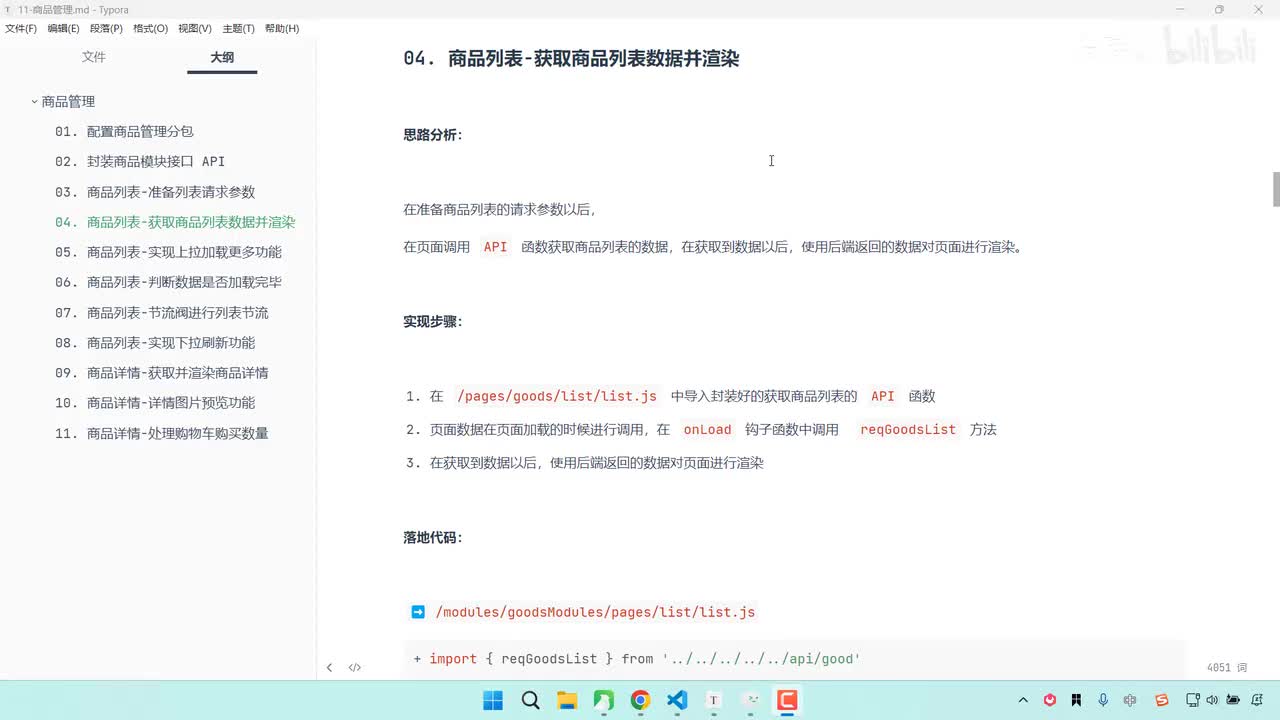Click the document vertical scrollbar thumb
Viewport: 1280px width, 720px height.
[x=1276, y=189]
